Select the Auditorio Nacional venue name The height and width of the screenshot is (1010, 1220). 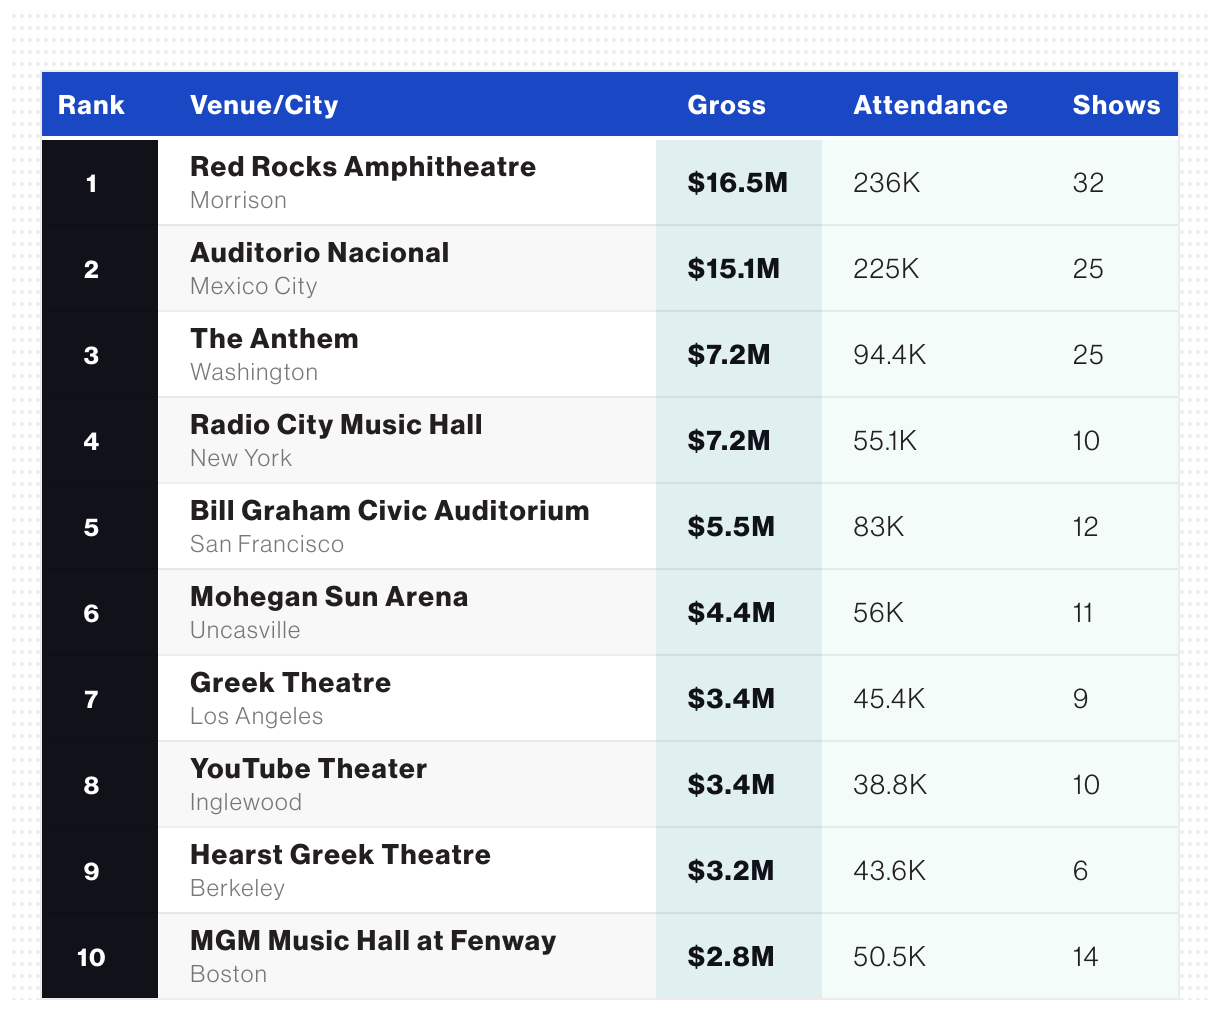point(319,253)
